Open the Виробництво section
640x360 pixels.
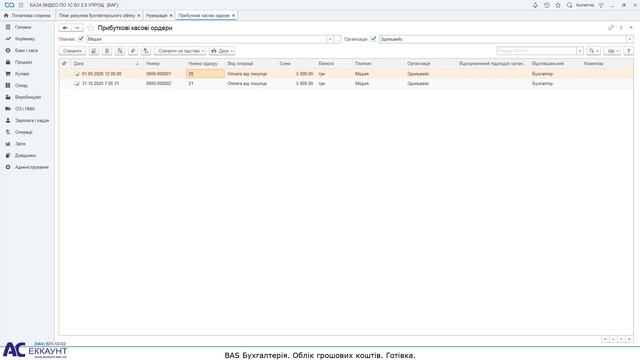tap(27, 97)
